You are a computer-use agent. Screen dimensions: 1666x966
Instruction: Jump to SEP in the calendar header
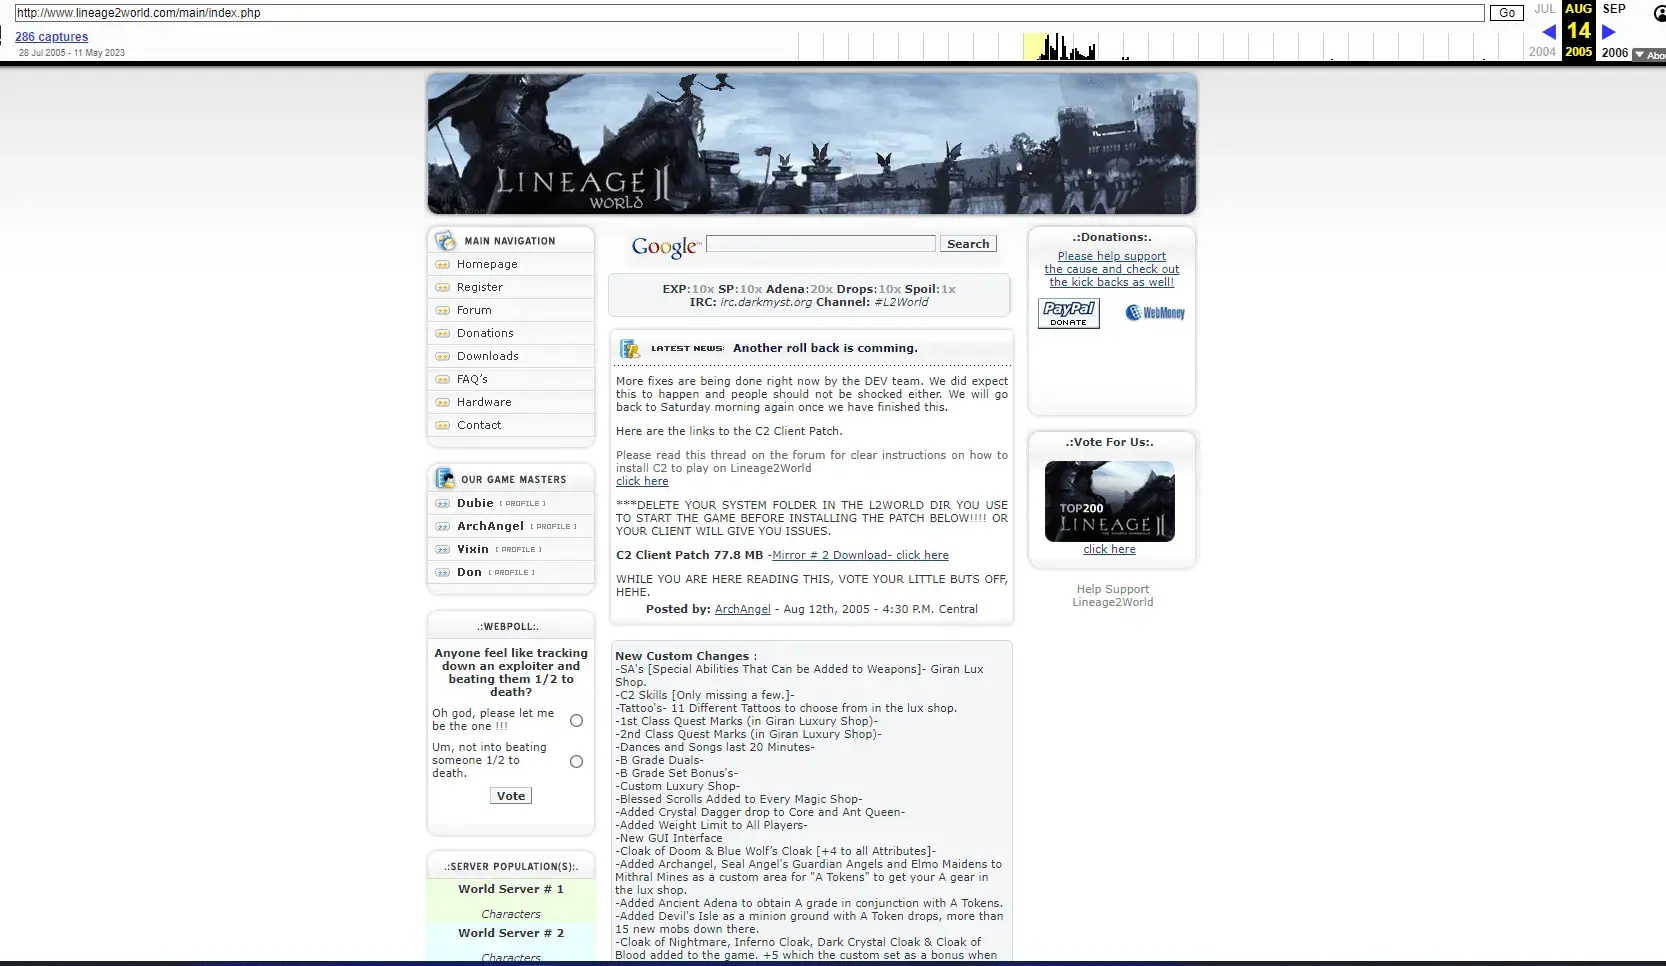click(x=1614, y=9)
